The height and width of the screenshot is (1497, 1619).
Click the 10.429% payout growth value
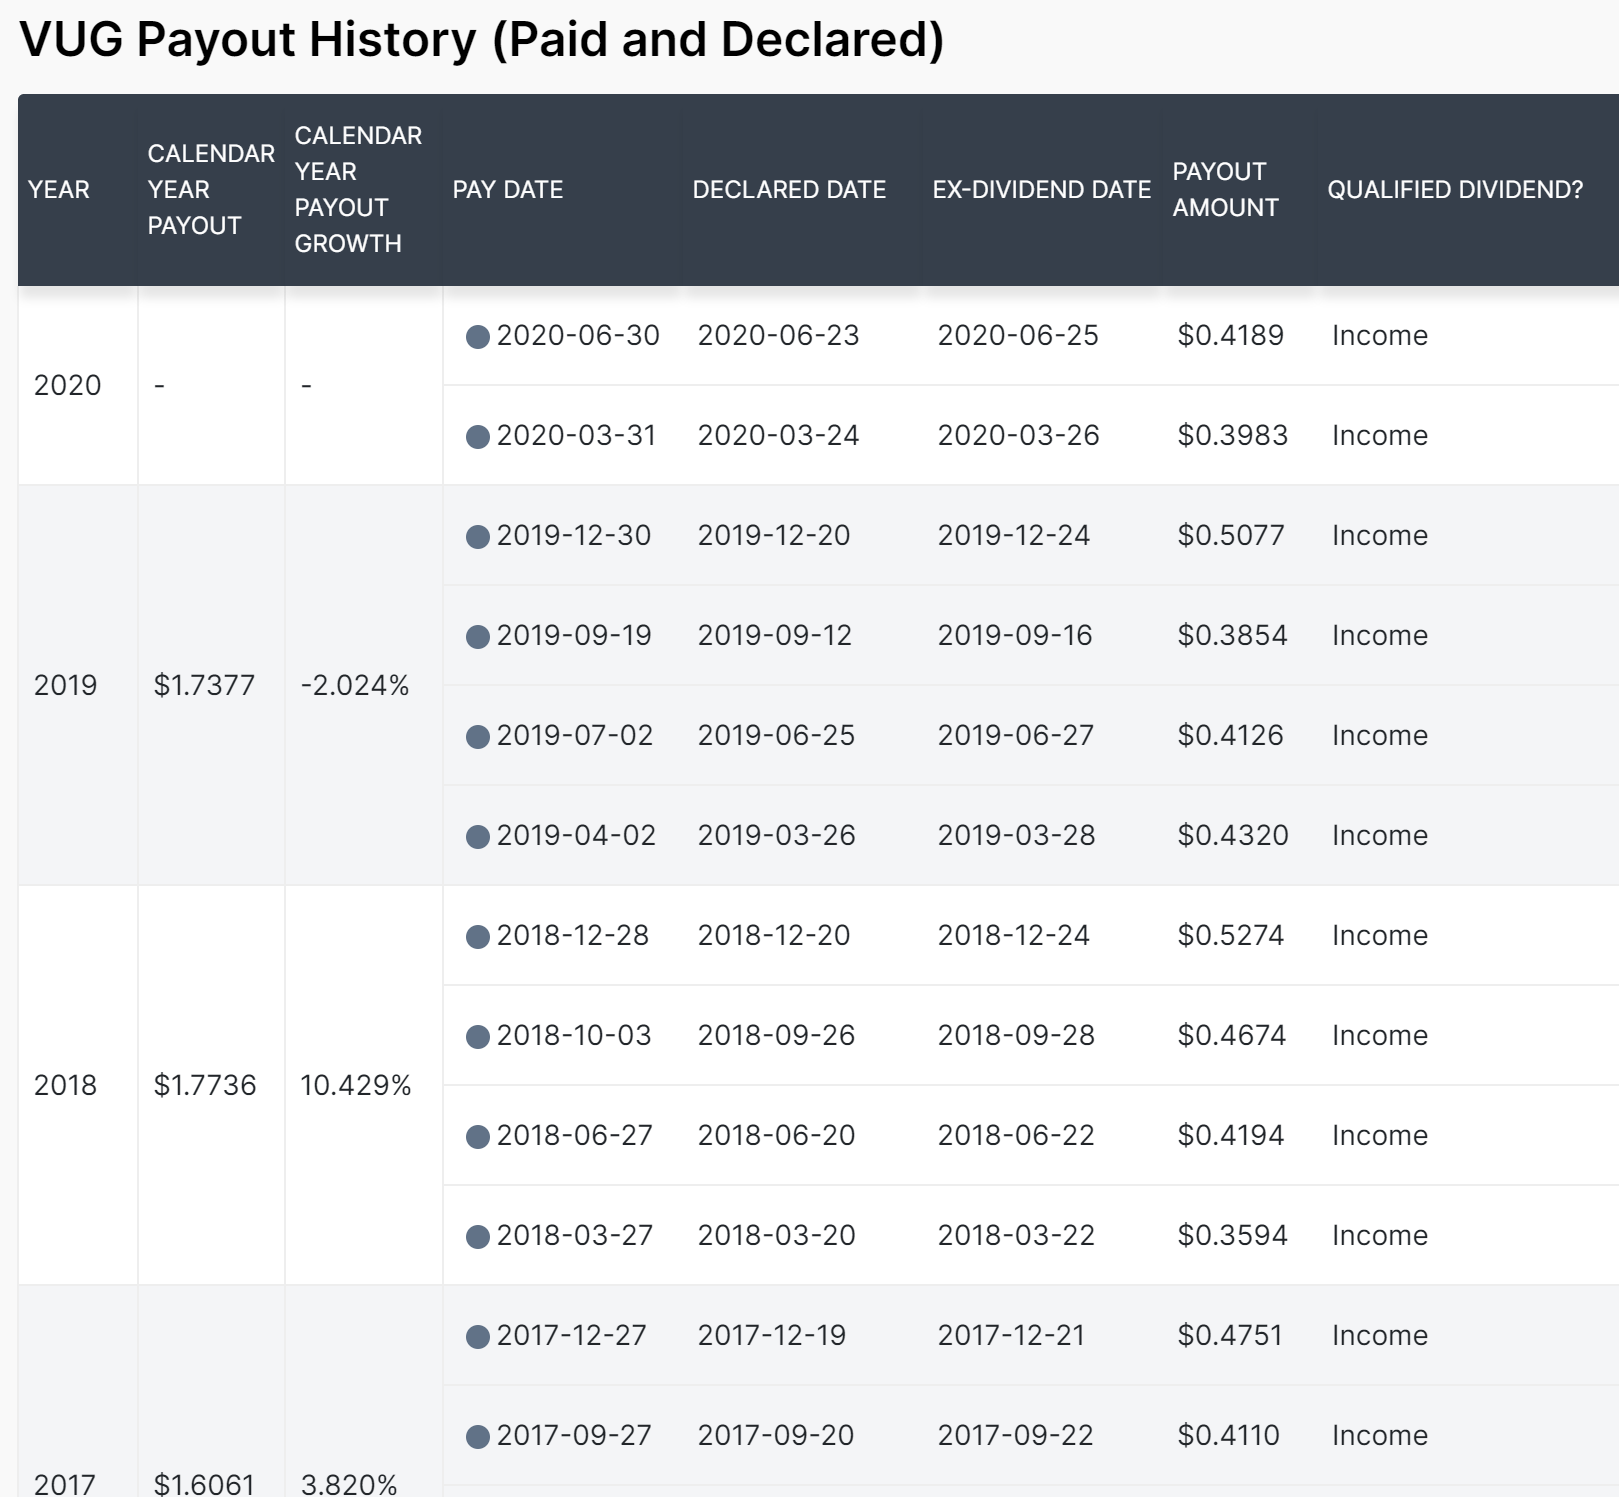click(x=355, y=1085)
